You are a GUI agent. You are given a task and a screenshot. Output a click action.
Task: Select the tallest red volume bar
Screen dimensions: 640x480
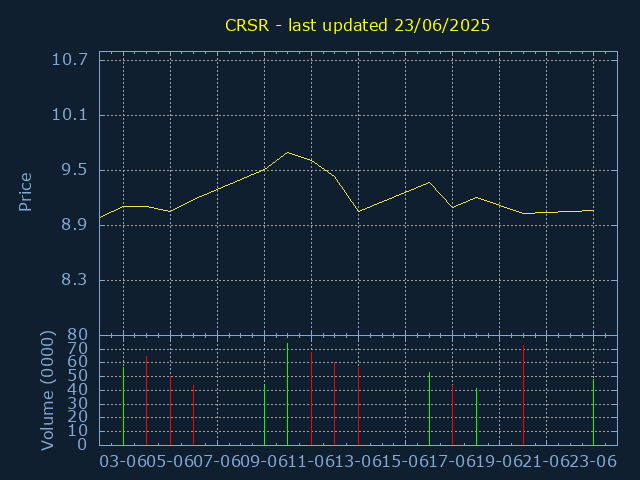coord(523,395)
